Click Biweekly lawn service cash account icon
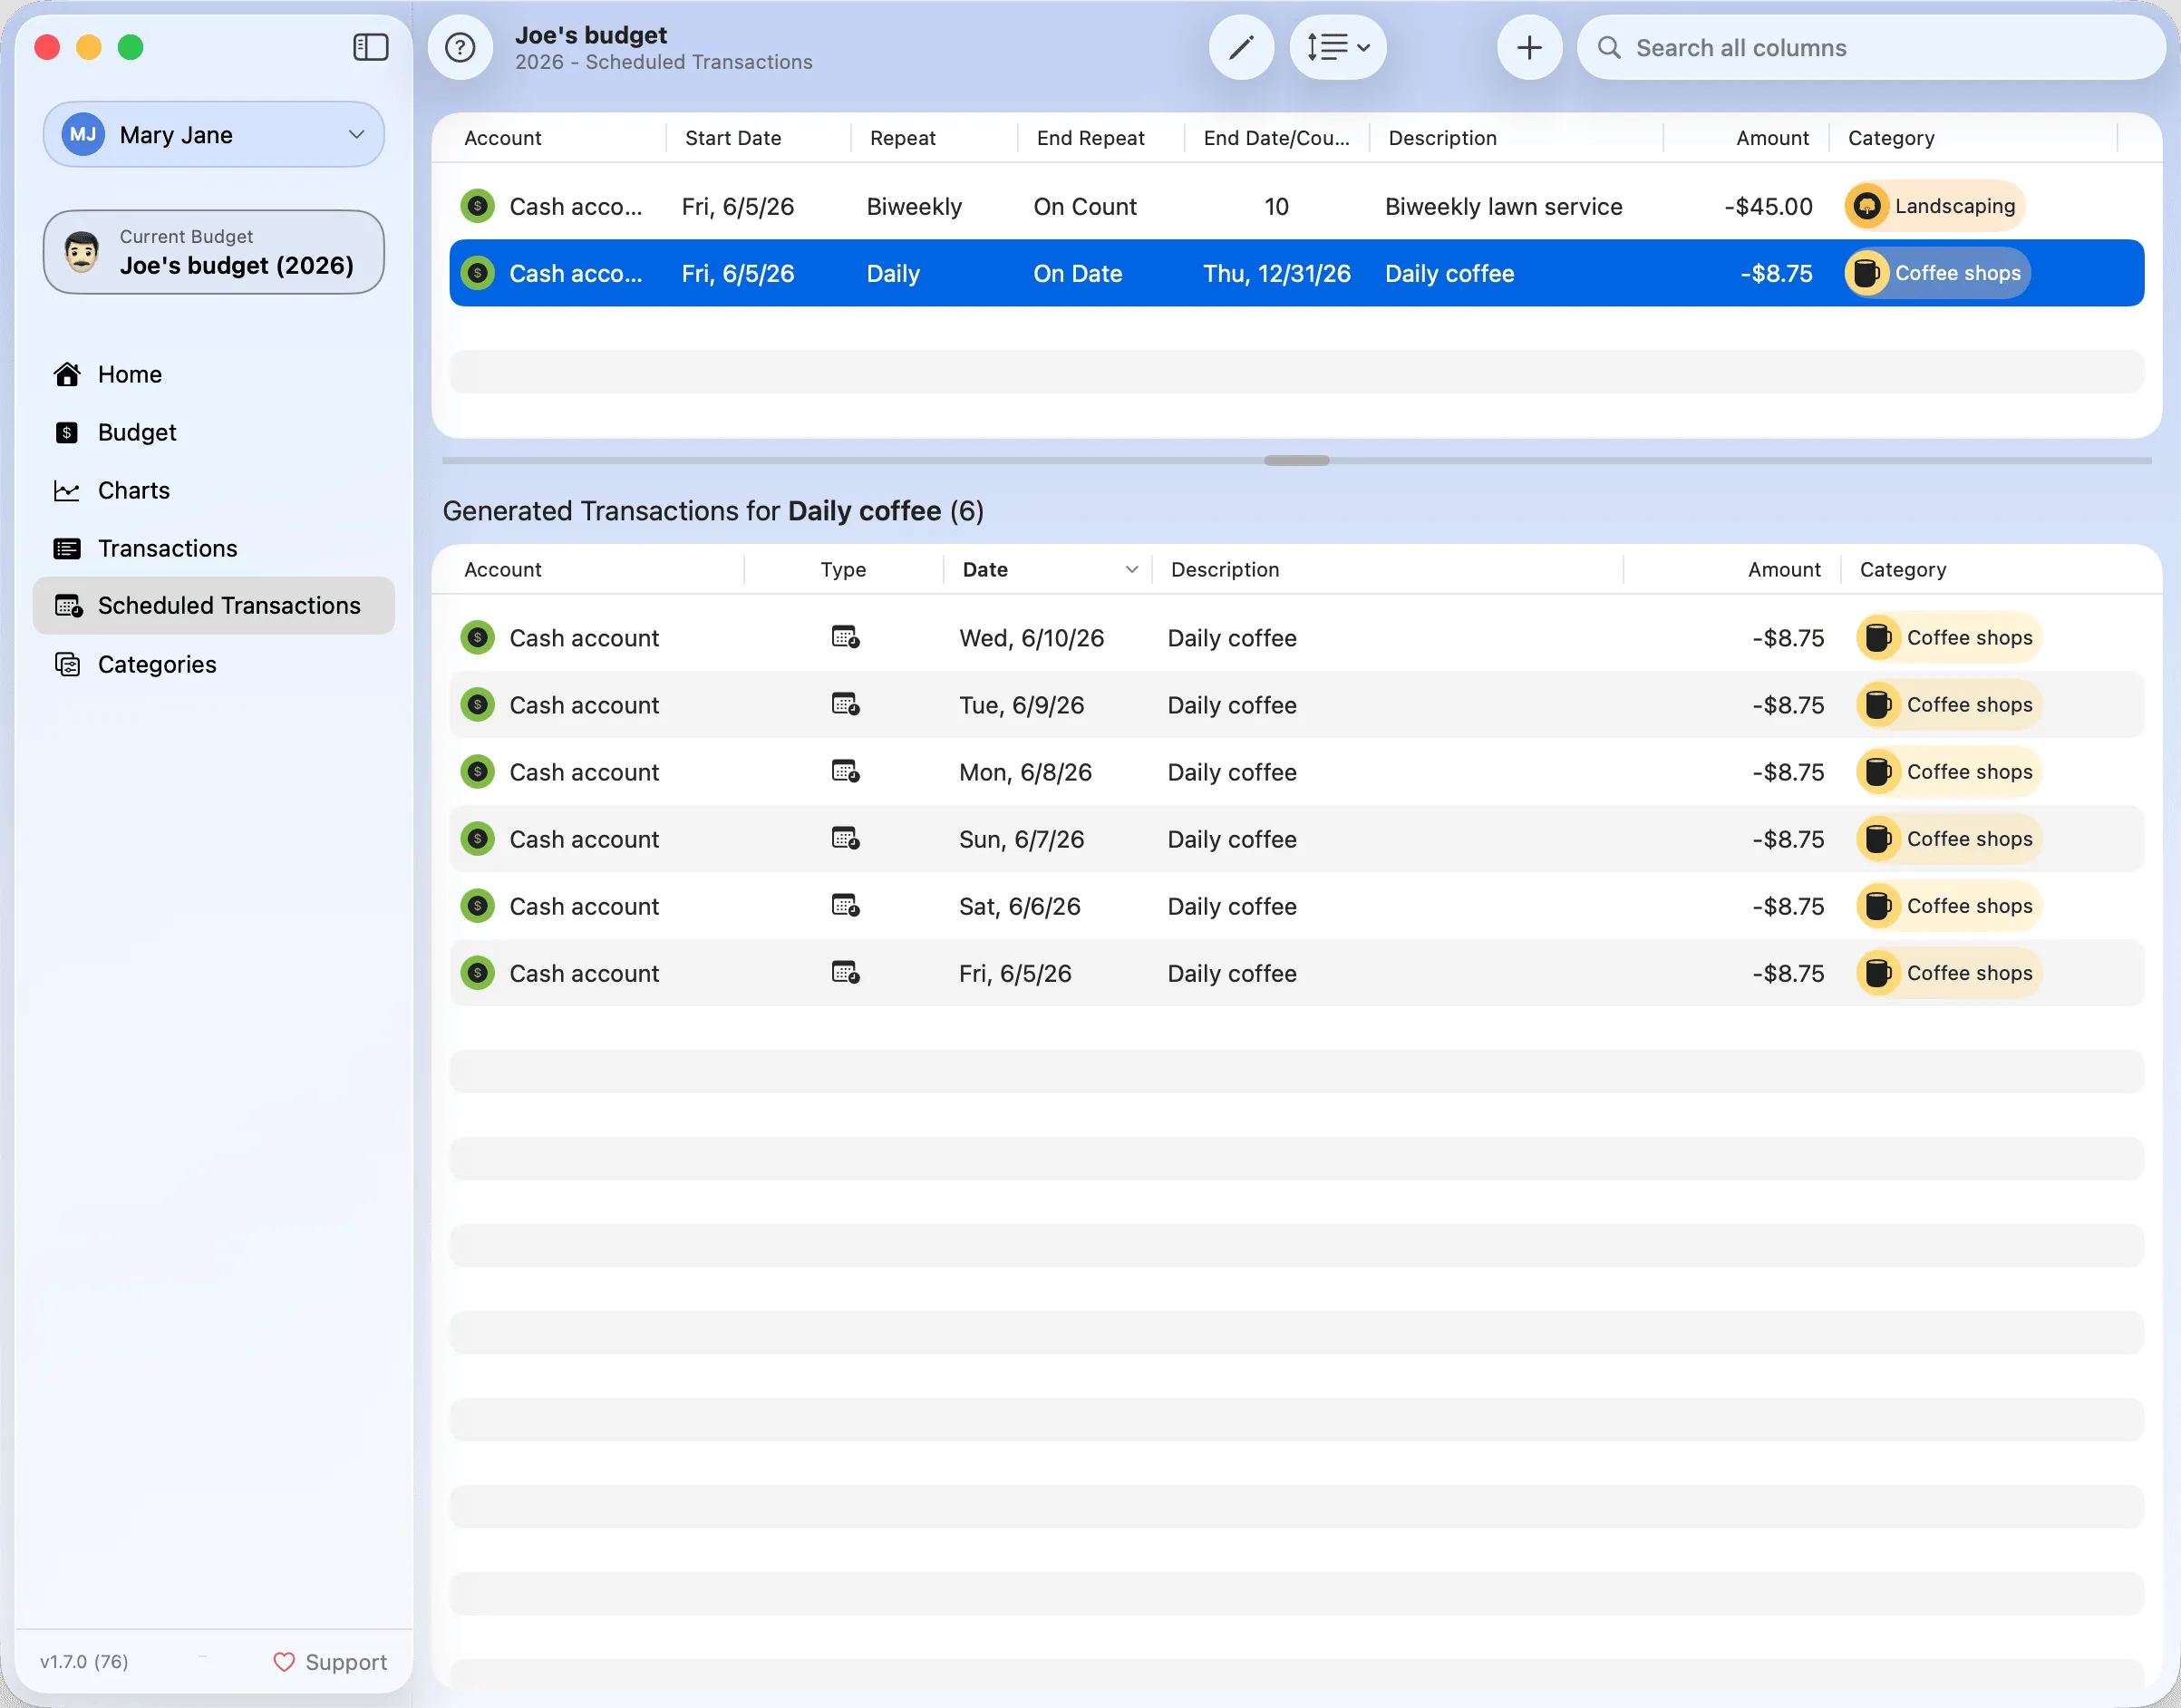 click(x=477, y=206)
